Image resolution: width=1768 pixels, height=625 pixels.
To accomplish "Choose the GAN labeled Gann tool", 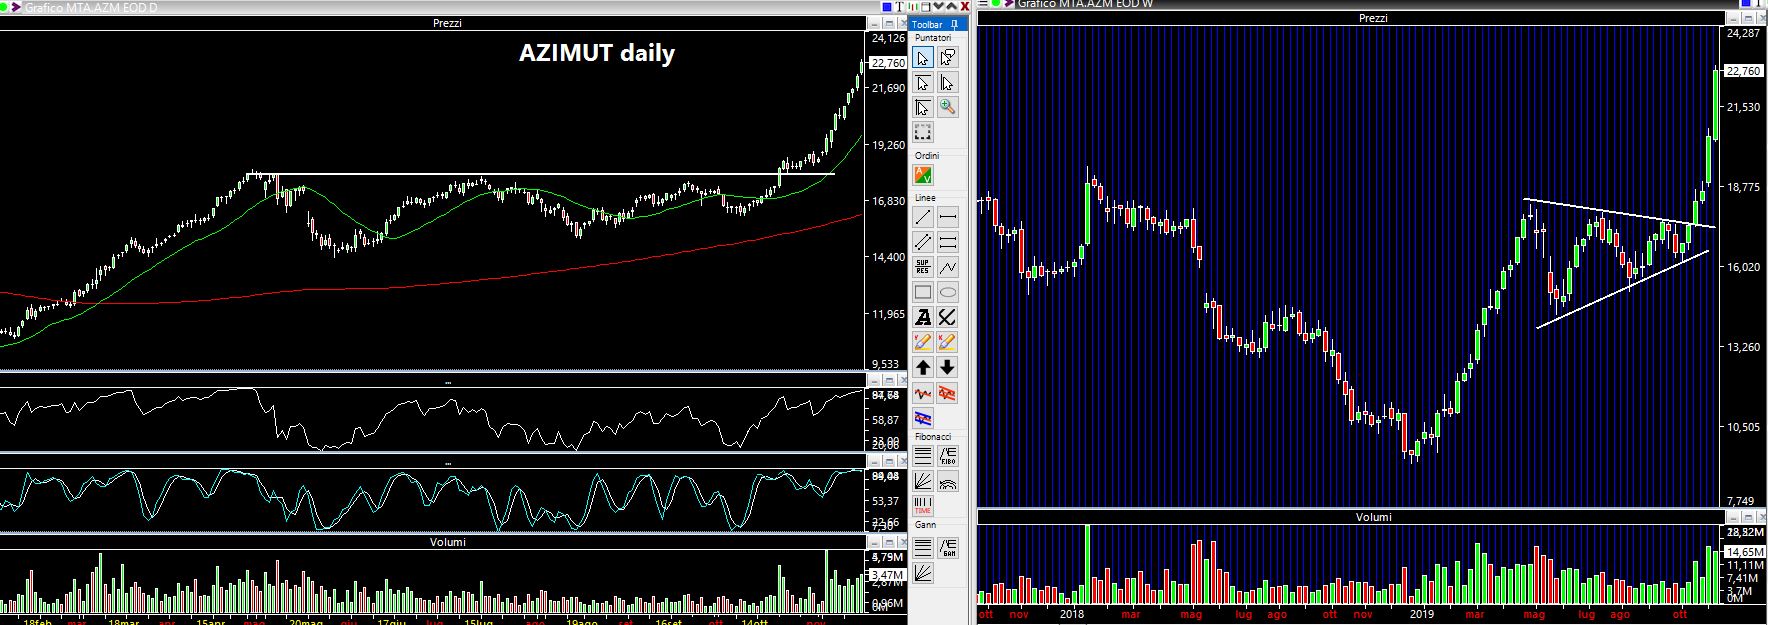I will click(x=947, y=547).
